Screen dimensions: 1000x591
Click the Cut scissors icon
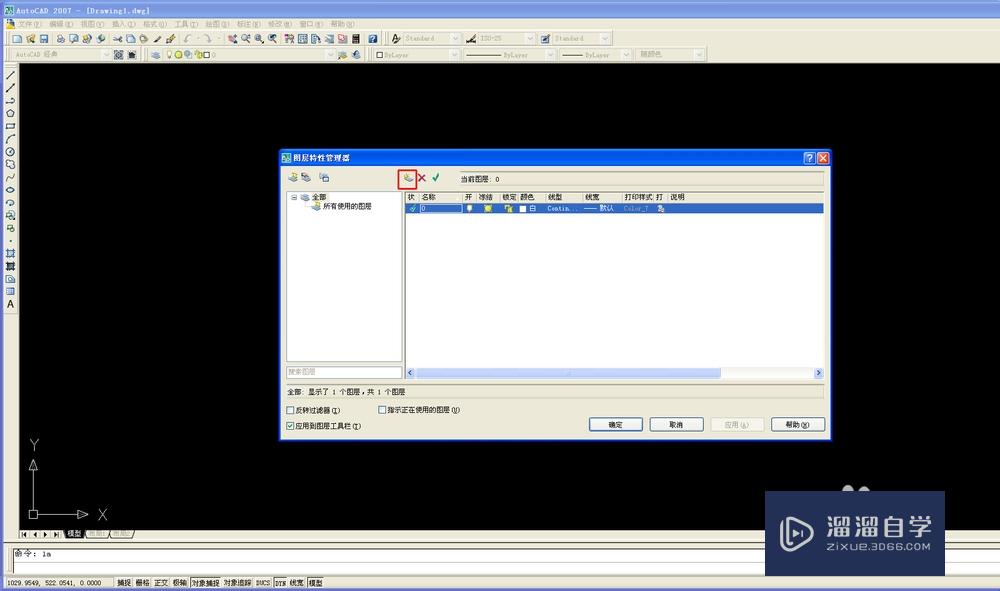click(x=117, y=39)
